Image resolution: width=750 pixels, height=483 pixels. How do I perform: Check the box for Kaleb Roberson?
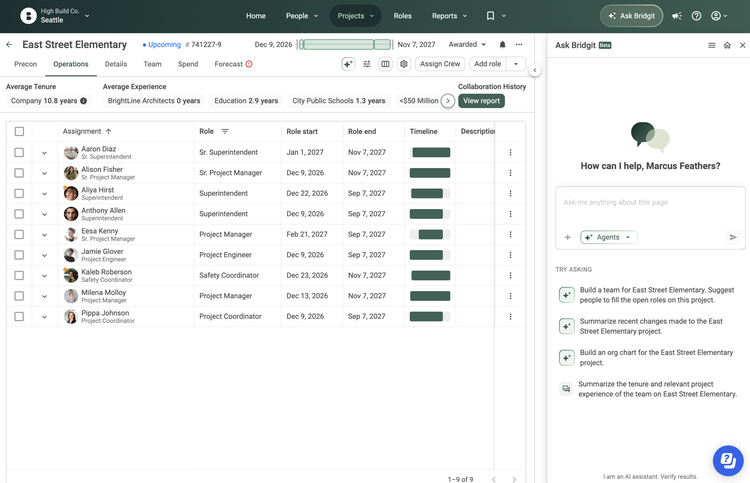(x=19, y=275)
